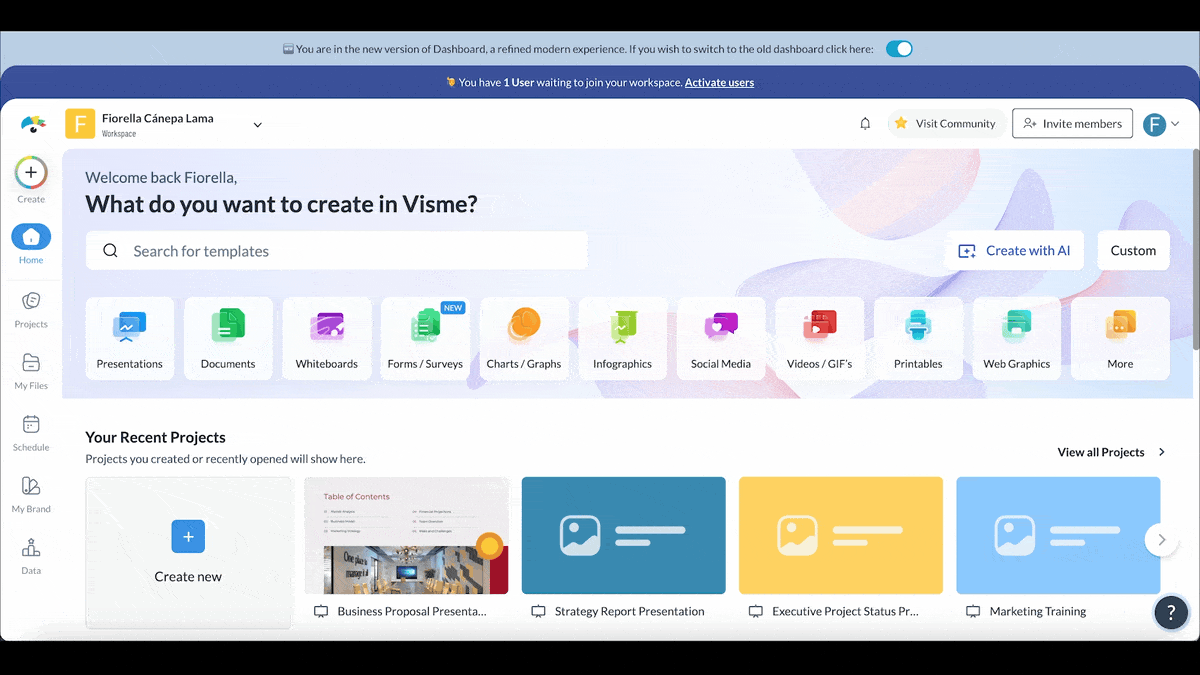Open the Presentations template category
Viewport: 1200px width, 675px height.
[x=129, y=338]
